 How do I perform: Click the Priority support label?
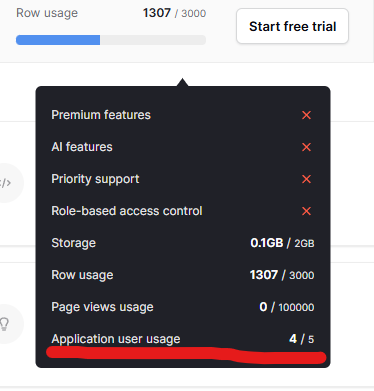click(x=95, y=179)
